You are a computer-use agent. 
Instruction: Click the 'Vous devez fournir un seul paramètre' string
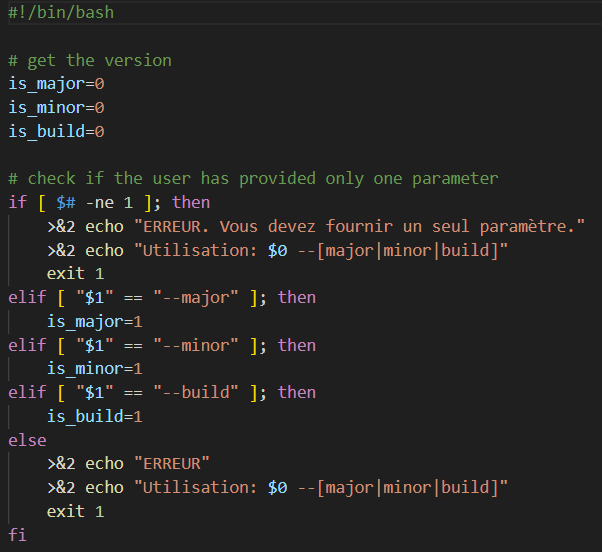pos(359,226)
